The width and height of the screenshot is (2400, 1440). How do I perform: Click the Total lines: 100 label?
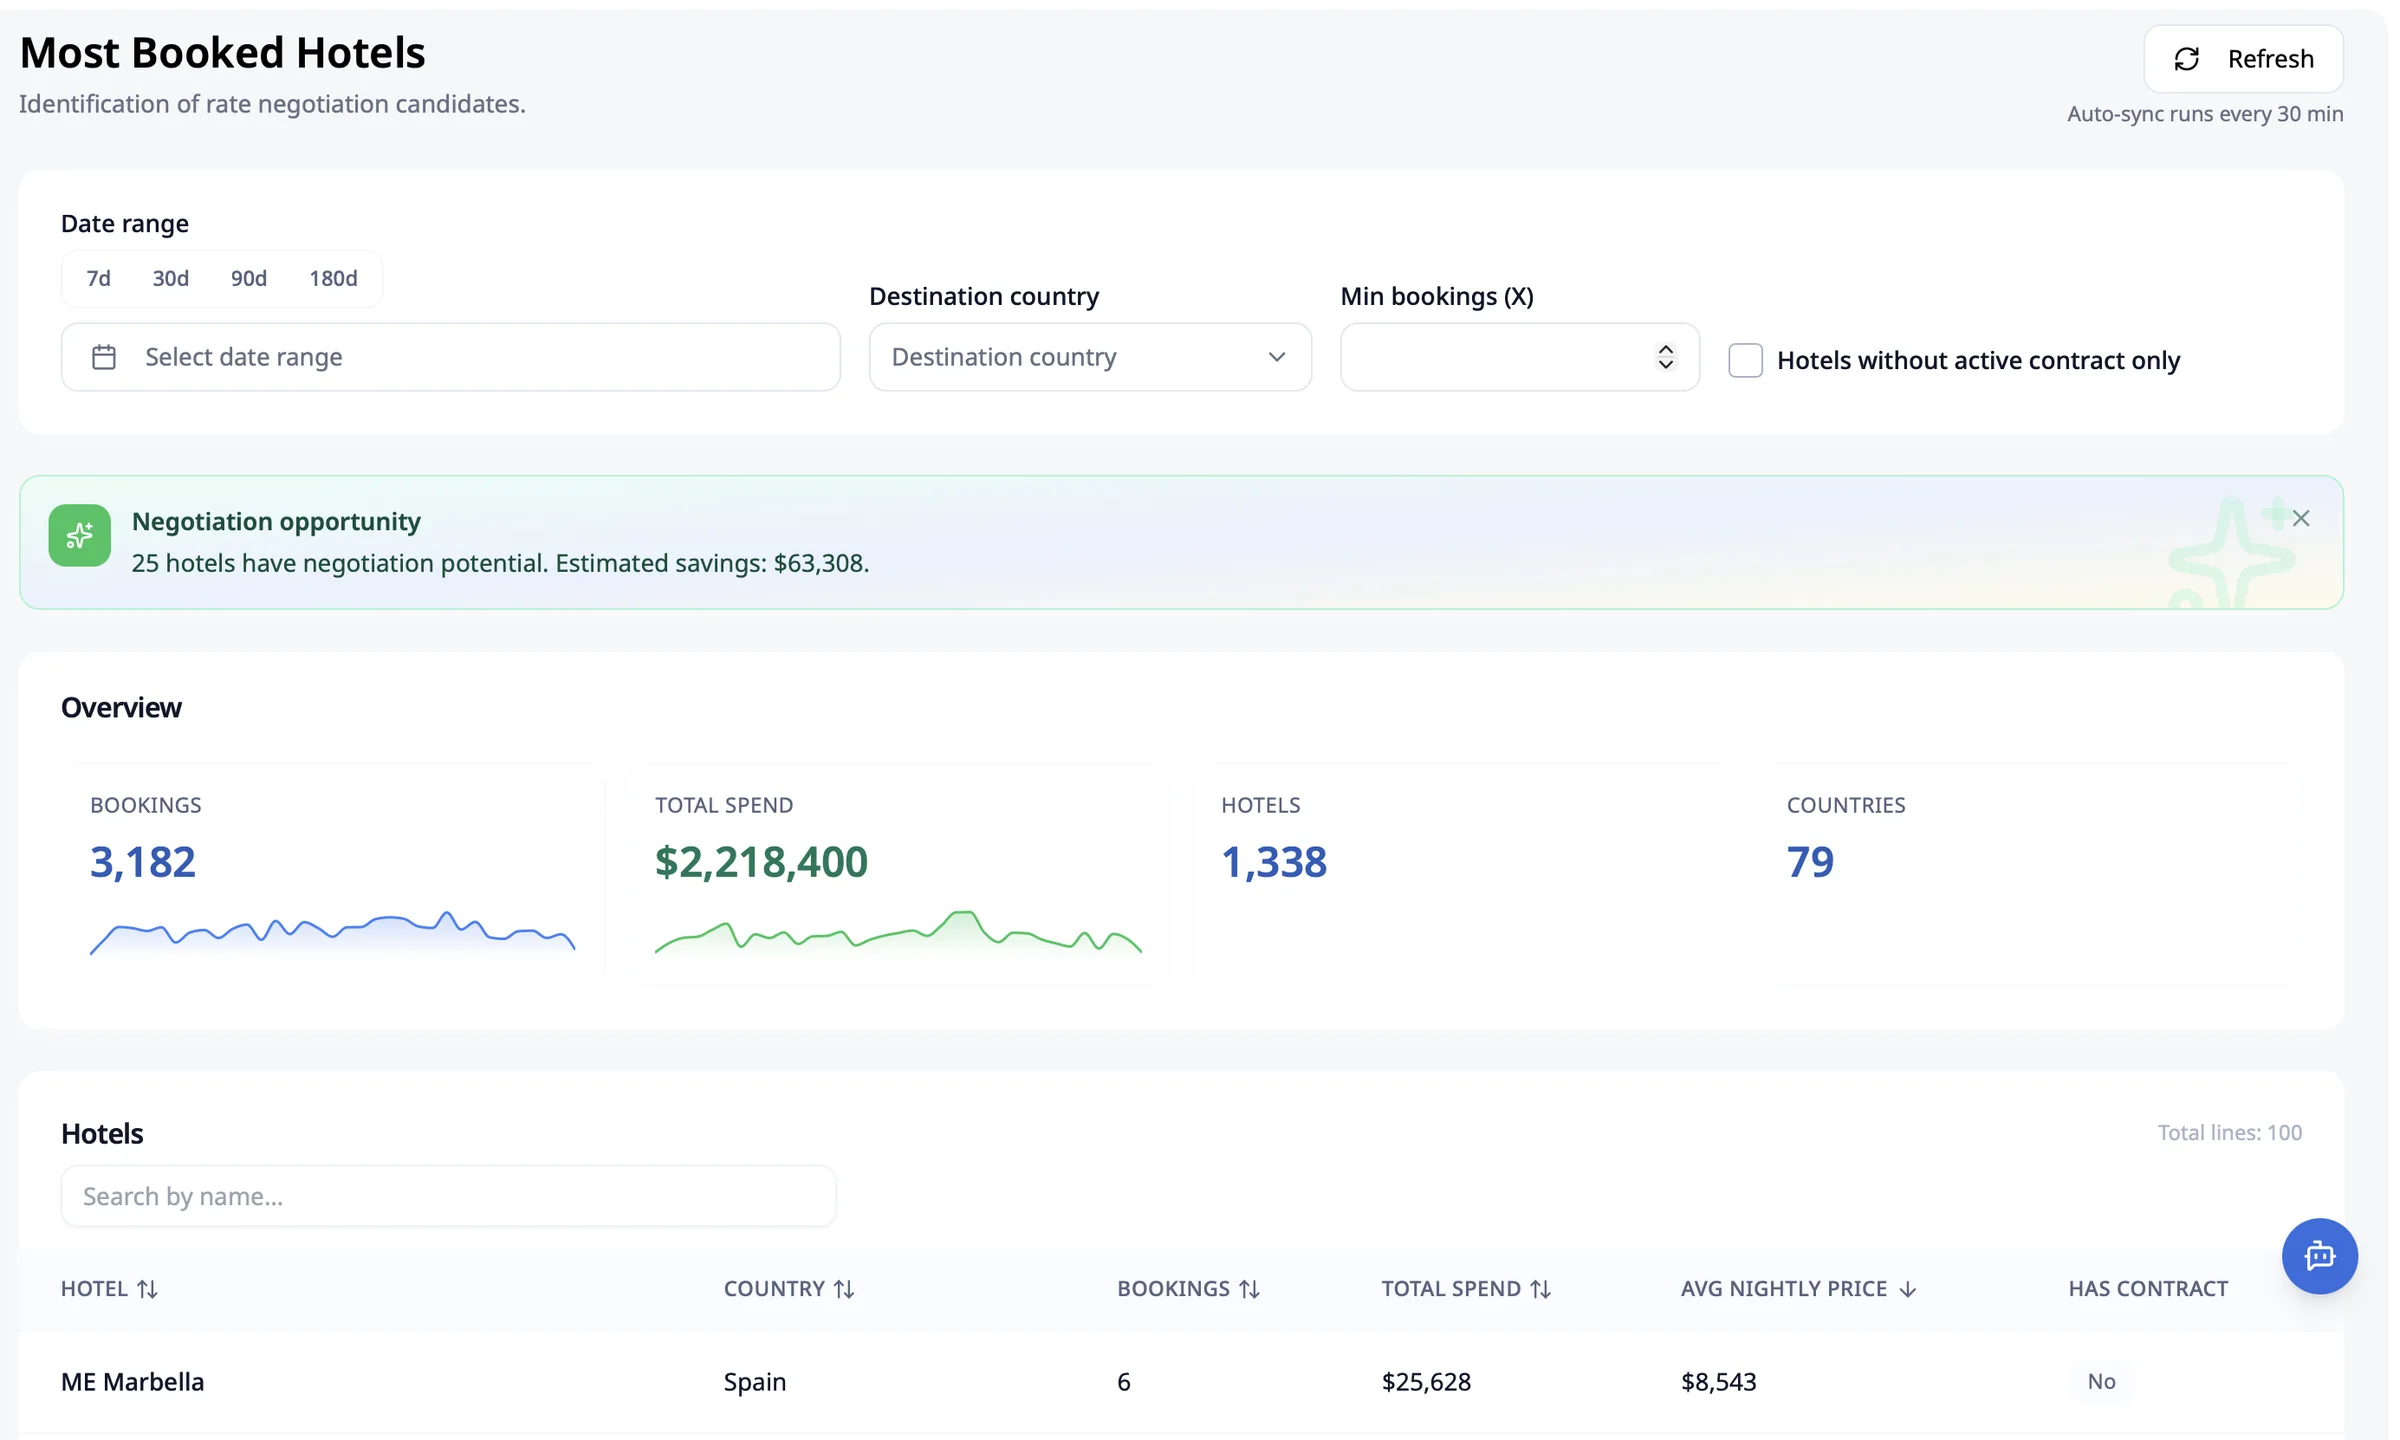pyautogui.click(x=2229, y=1133)
